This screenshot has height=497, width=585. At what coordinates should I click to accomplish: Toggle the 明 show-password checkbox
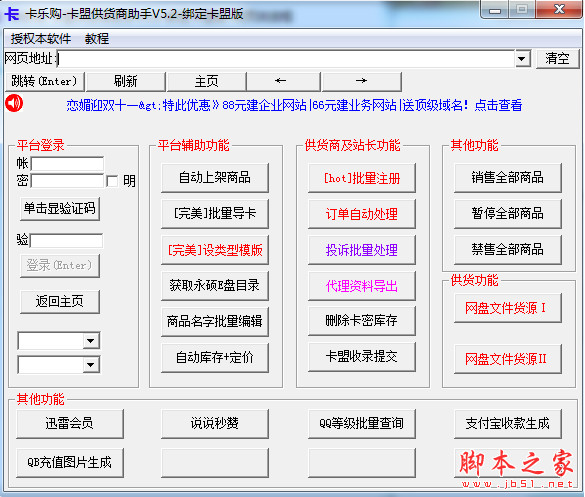click(112, 181)
